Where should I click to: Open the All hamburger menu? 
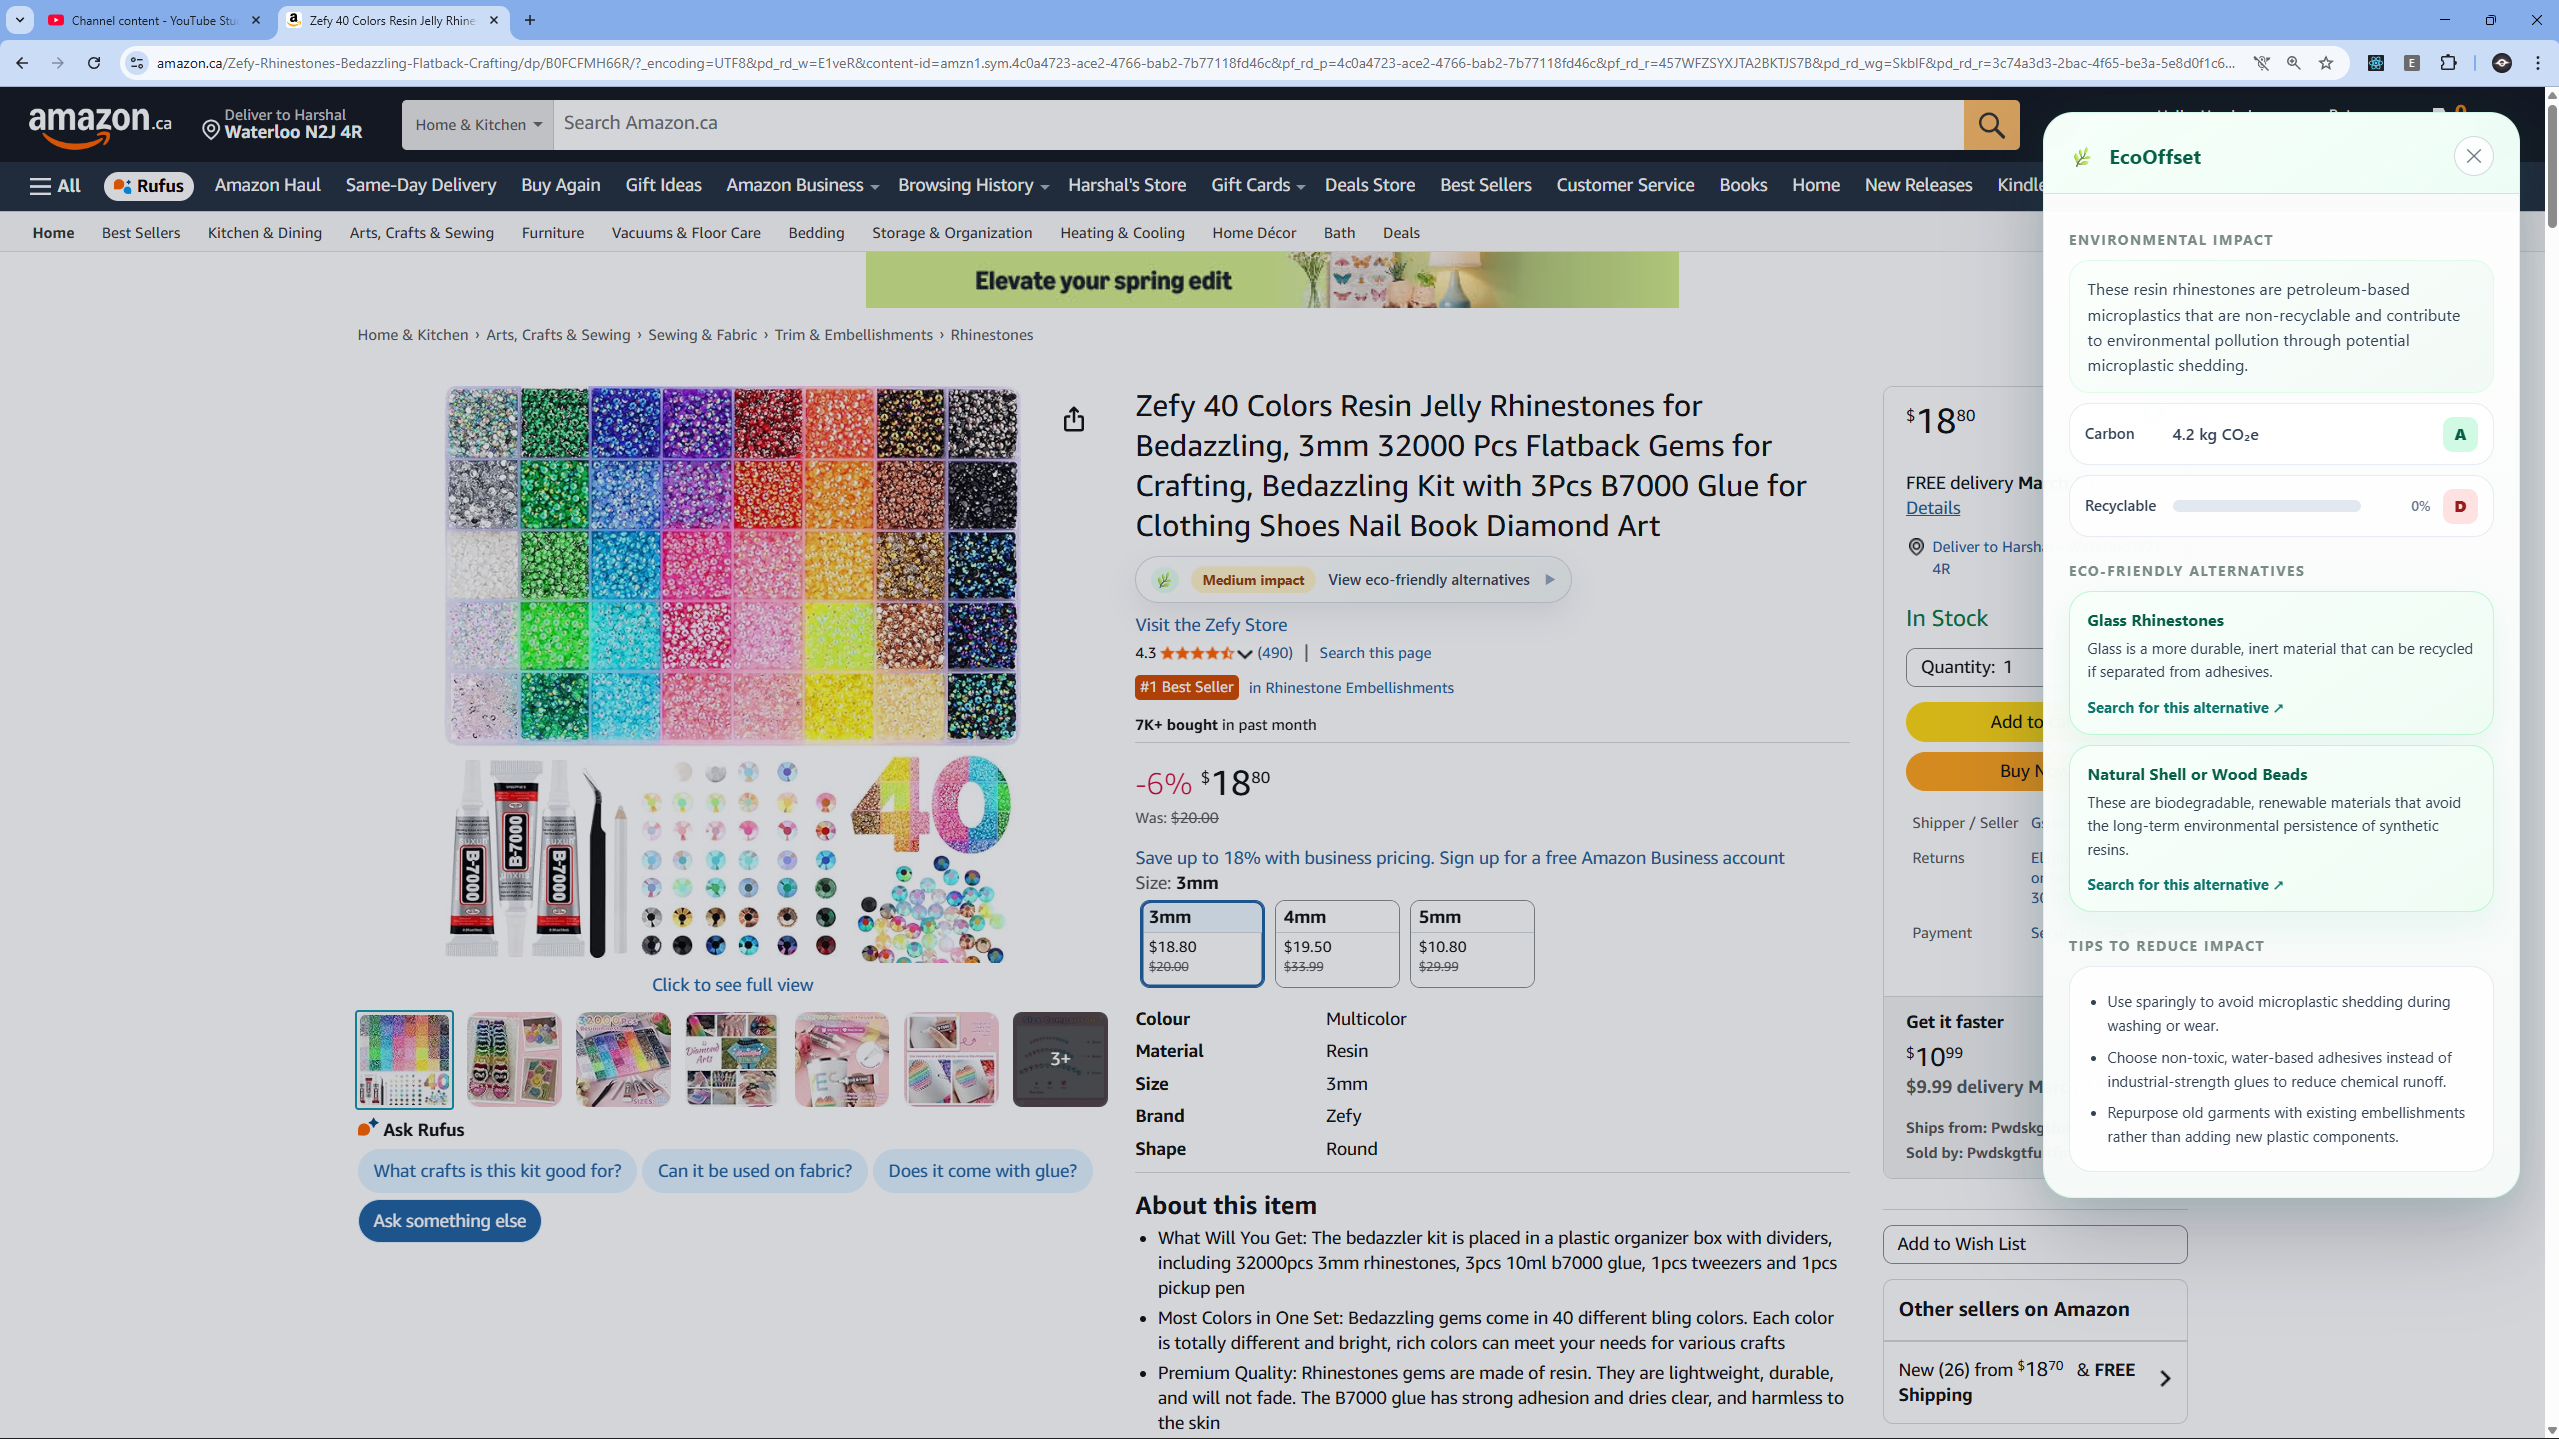(x=55, y=186)
